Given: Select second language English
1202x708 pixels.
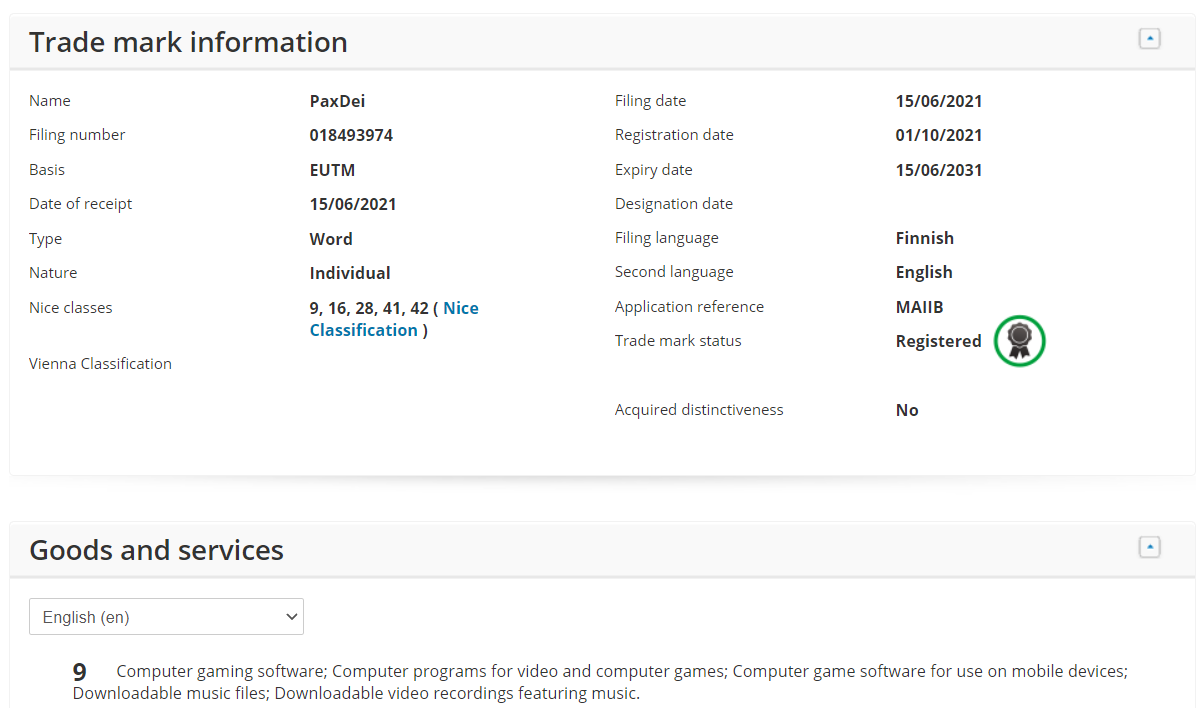Looking at the screenshot, I should pos(924,272).
